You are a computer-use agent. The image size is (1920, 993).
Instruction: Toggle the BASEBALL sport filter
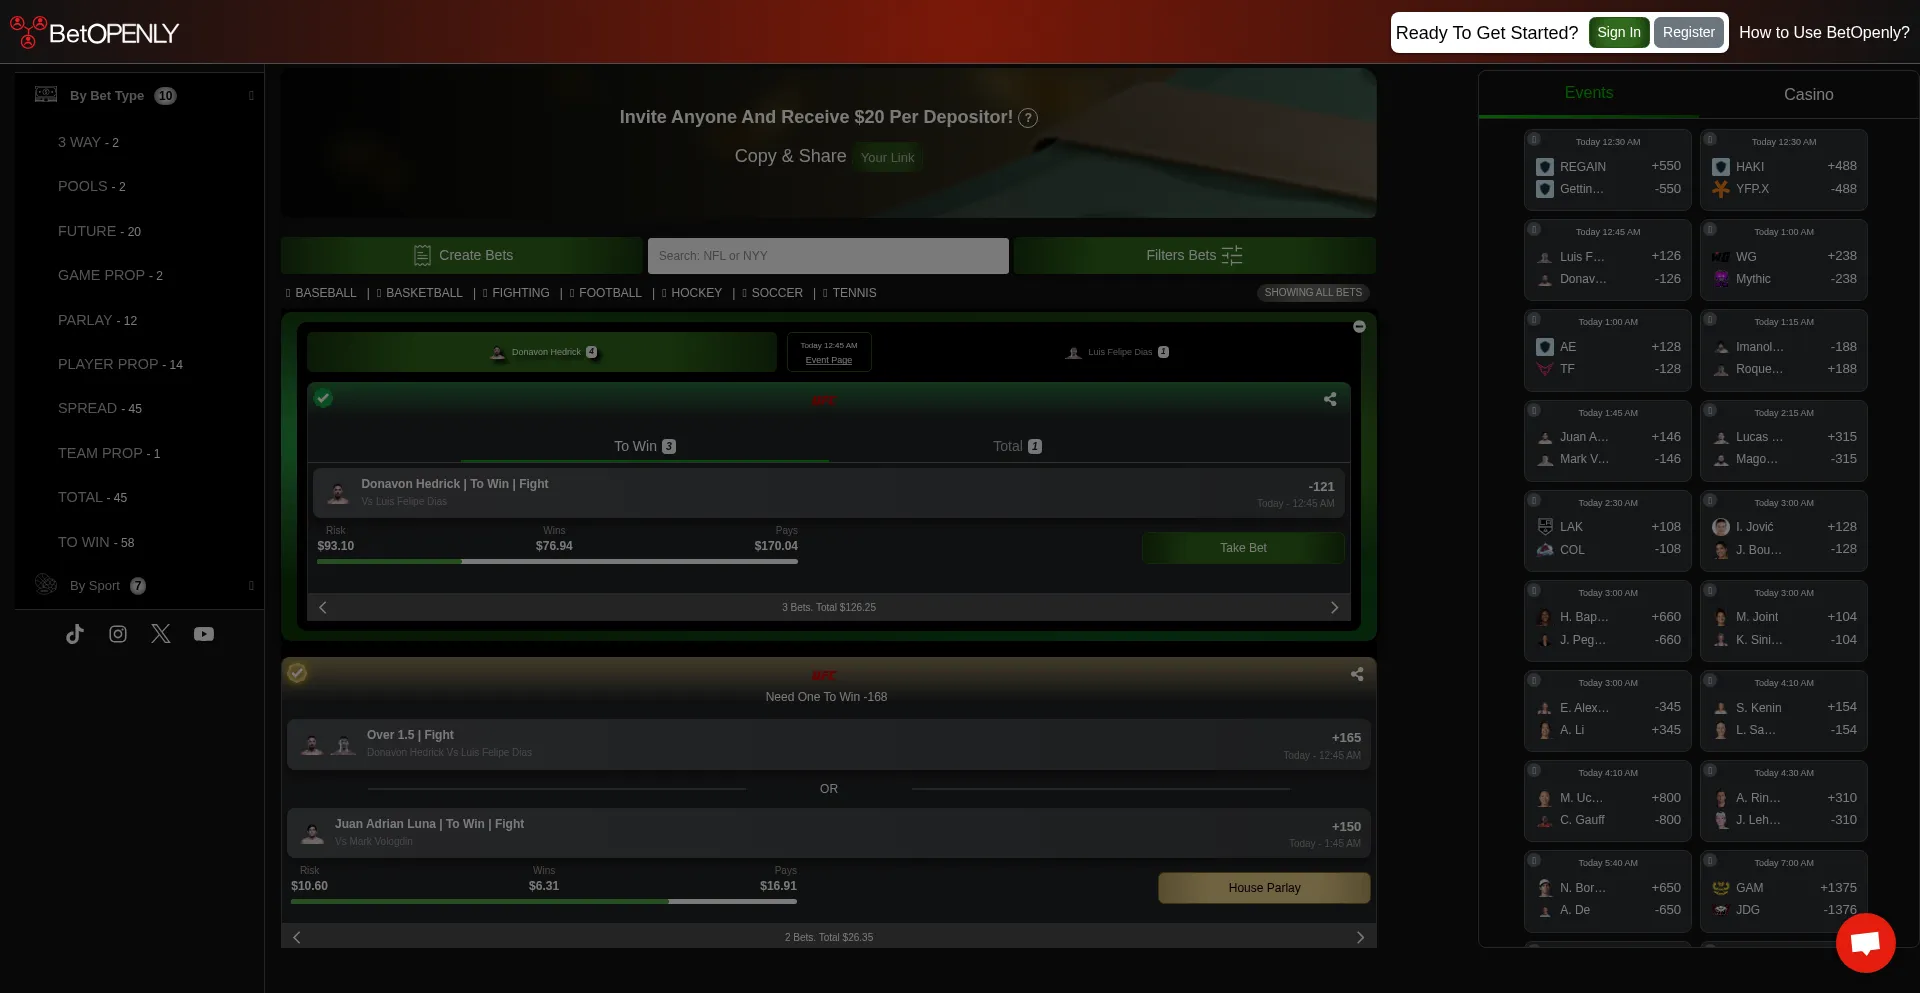[321, 293]
